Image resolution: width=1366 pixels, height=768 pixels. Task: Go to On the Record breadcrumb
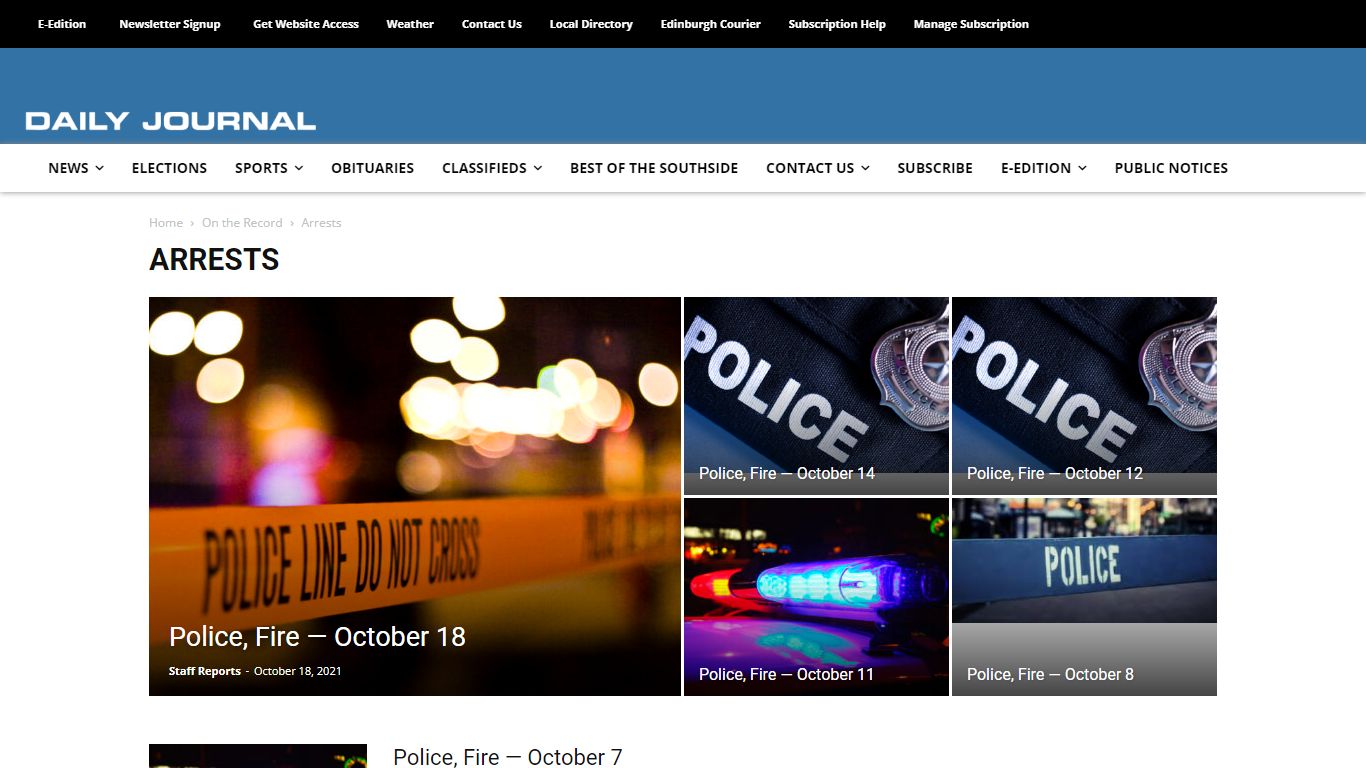[x=242, y=223]
